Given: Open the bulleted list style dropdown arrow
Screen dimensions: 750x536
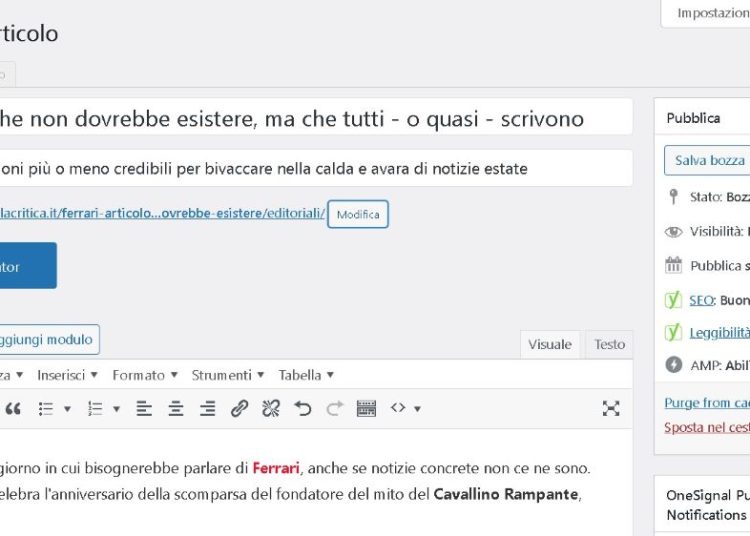Looking at the screenshot, I should (x=68, y=408).
